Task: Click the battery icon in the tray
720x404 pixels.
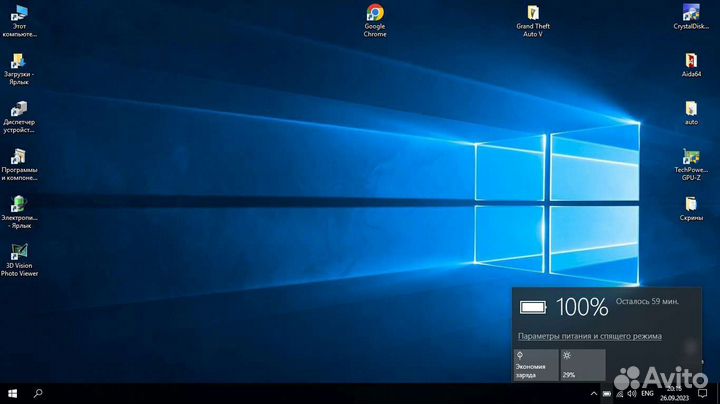Action: [607, 393]
